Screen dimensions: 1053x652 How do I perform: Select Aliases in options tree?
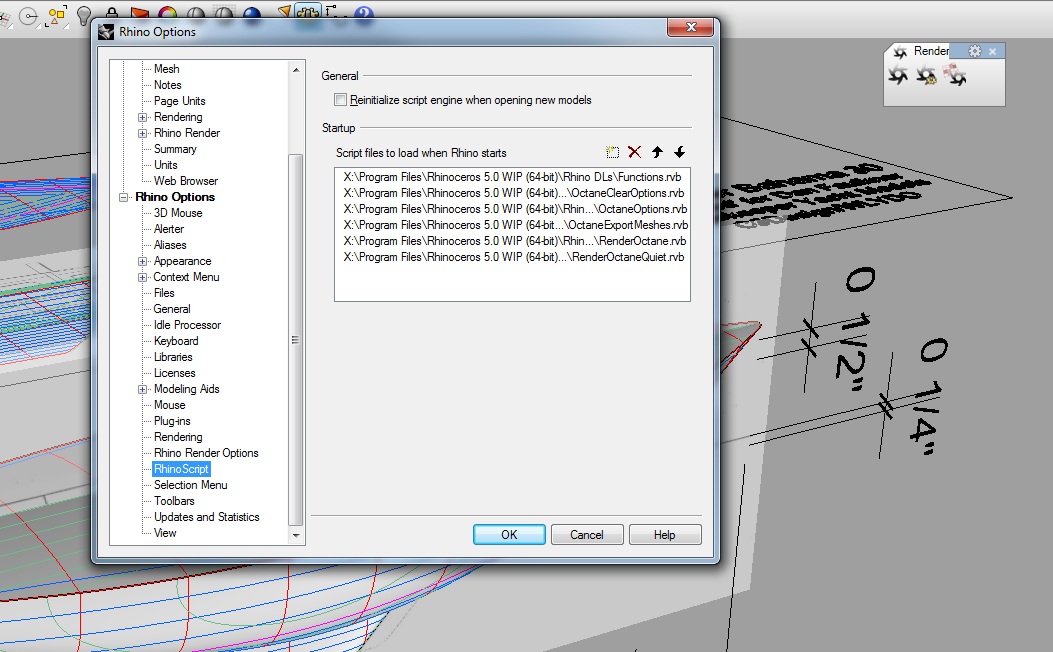pos(170,245)
